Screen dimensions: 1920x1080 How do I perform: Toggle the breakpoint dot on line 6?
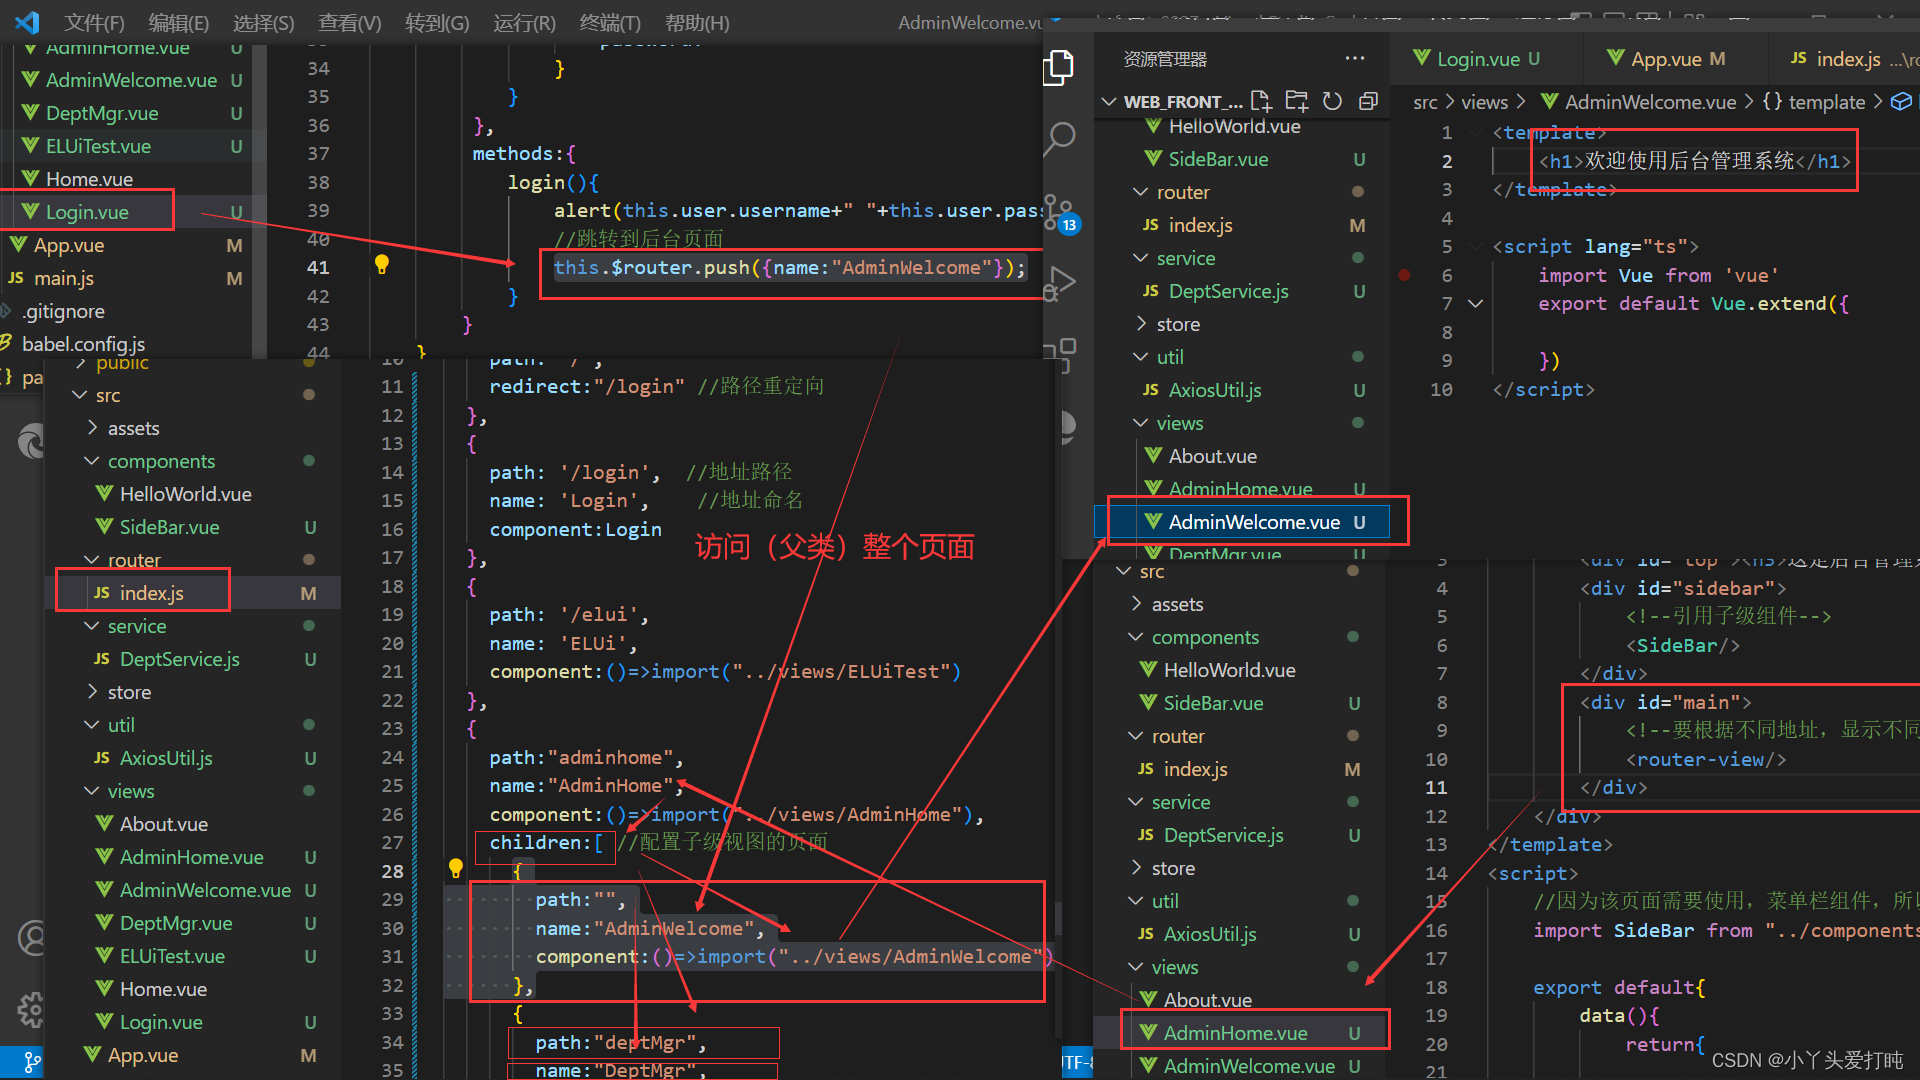[x=1405, y=275]
